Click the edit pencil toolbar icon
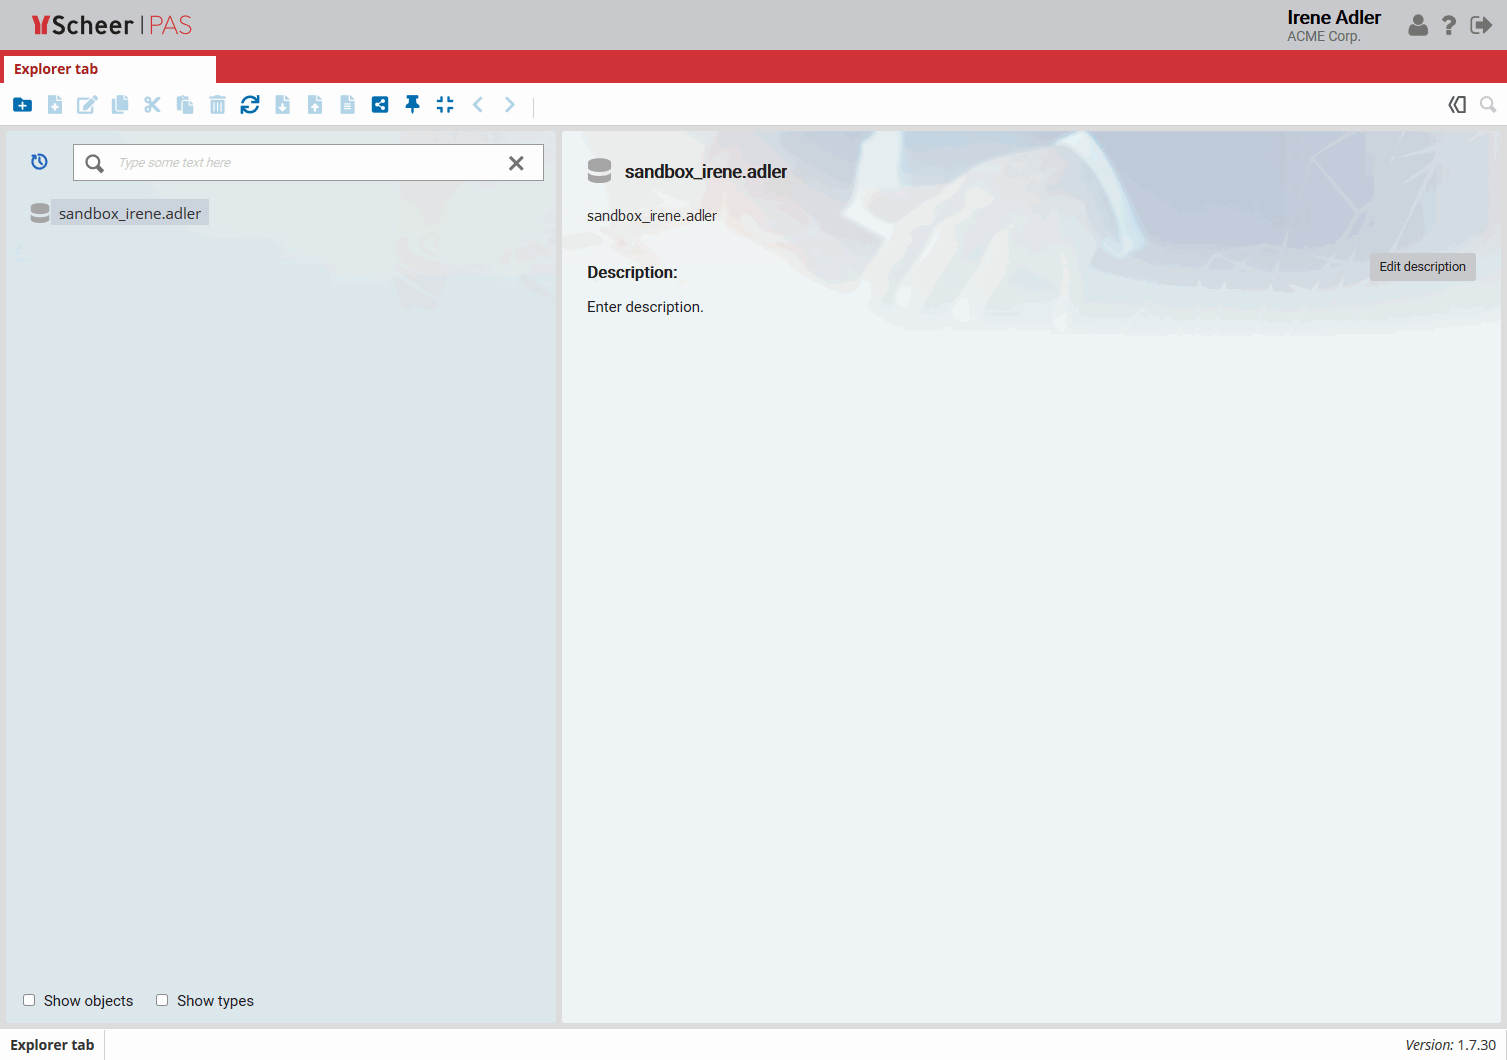 (x=87, y=105)
